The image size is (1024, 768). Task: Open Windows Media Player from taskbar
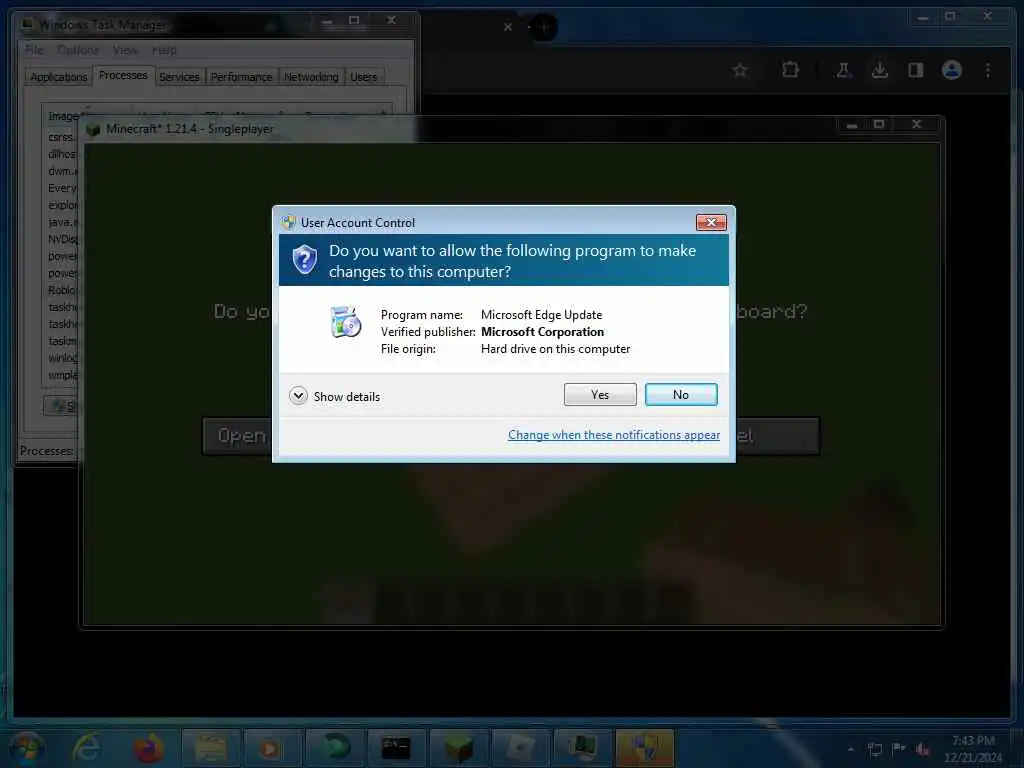(272, 748)
